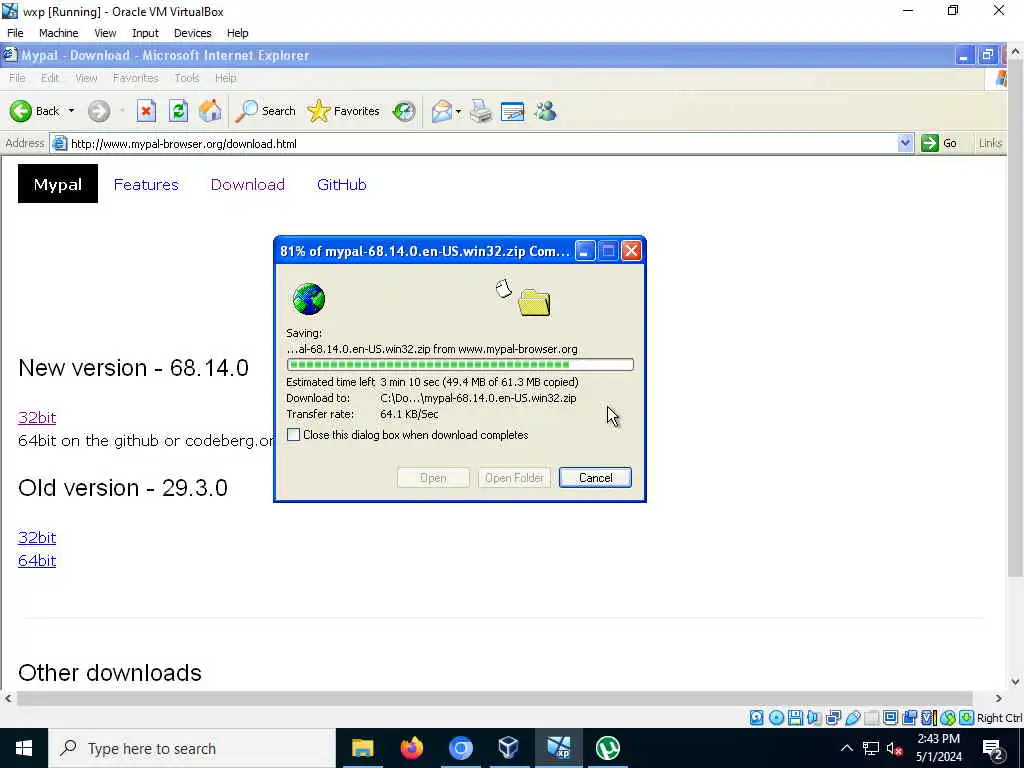Click the mouse integration indicator in VirtualBox status bar
This screenshot has height=768, width=1024.
(x=948, y=718)
